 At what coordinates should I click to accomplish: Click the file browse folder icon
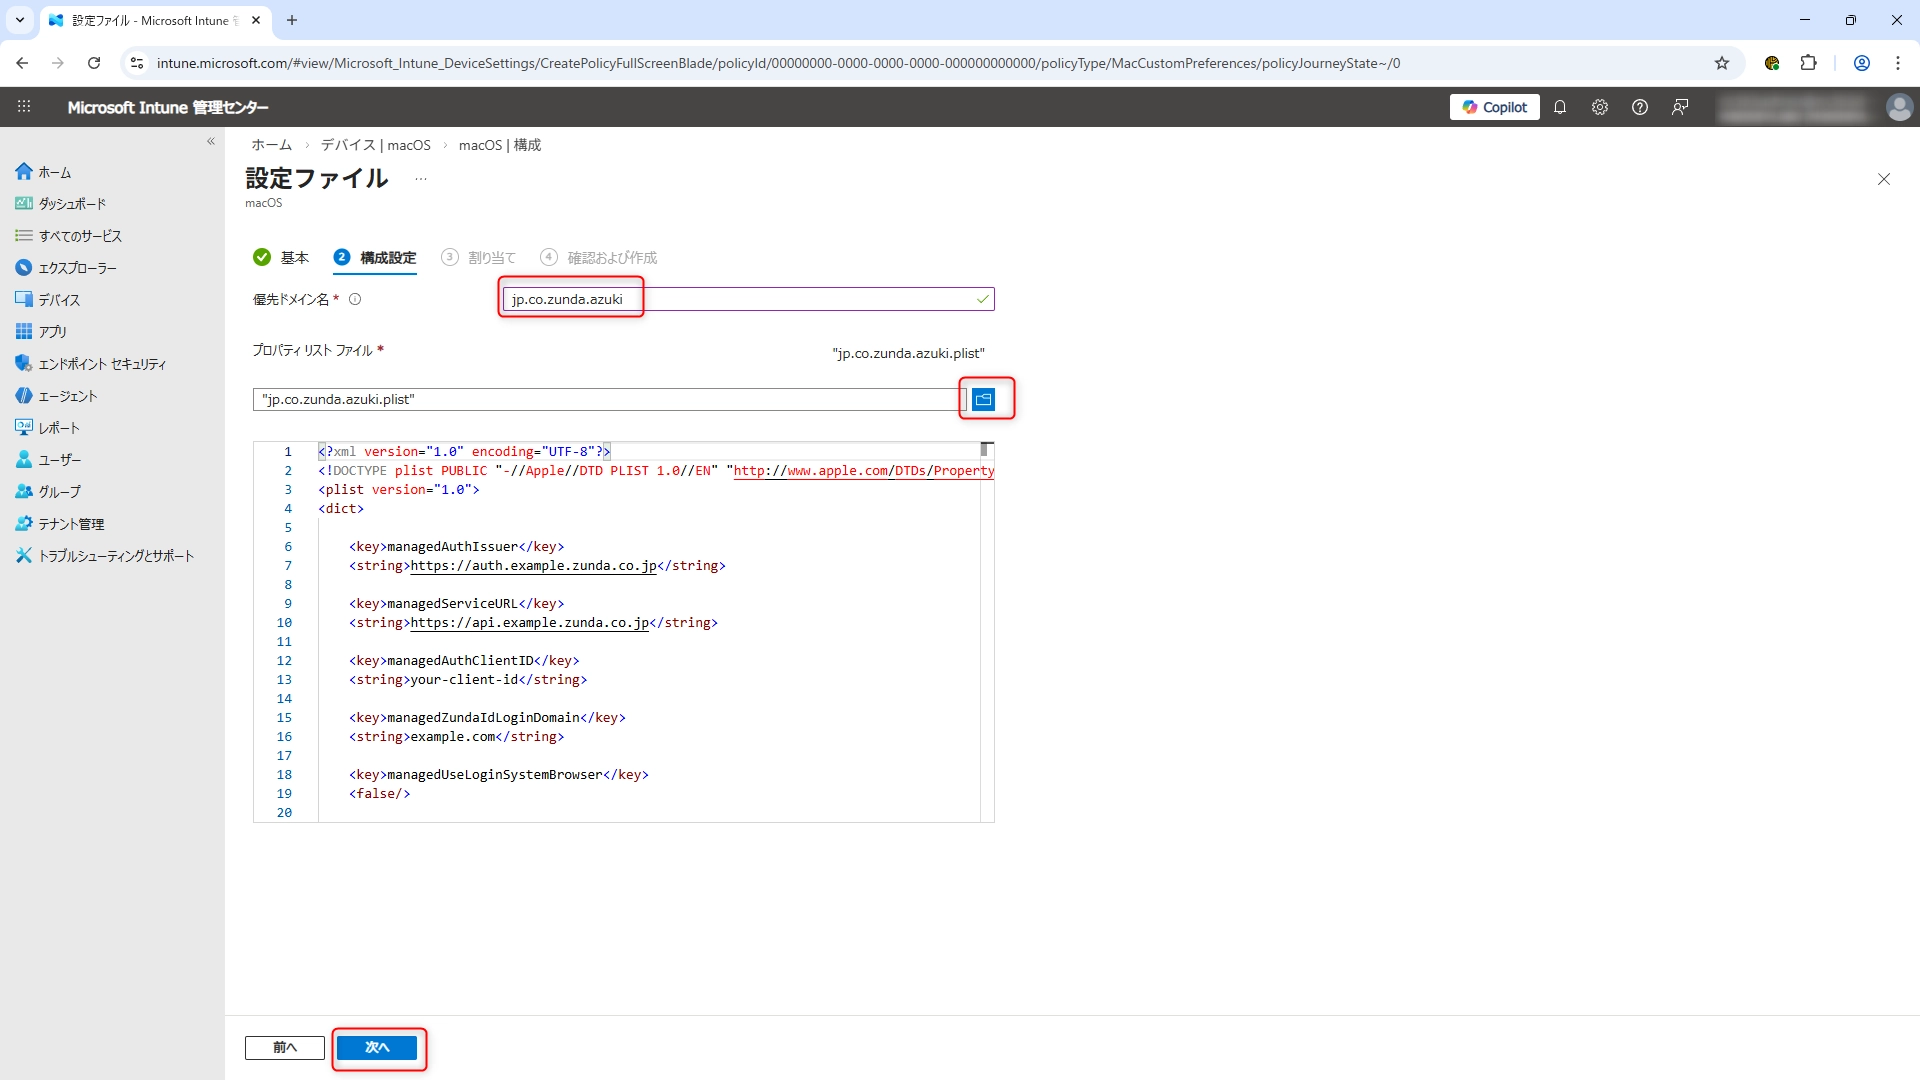coord(983,399)
